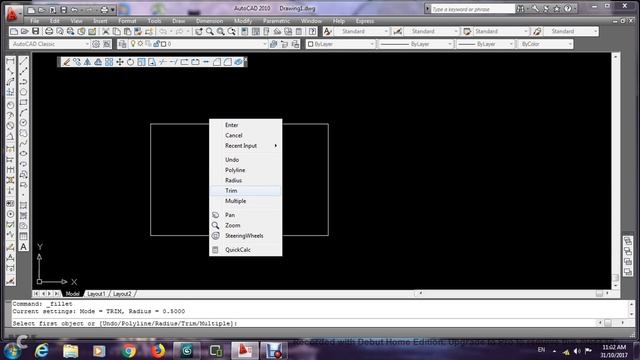
Task: Open the File menu
Action: (35, 21)
